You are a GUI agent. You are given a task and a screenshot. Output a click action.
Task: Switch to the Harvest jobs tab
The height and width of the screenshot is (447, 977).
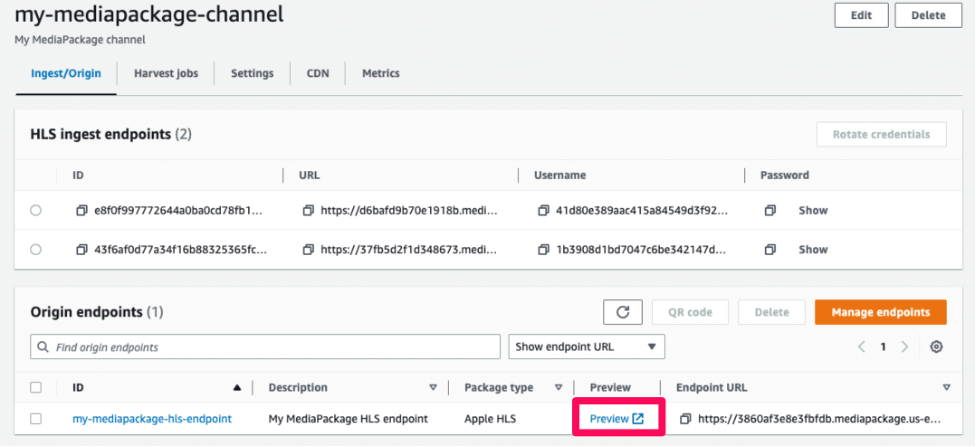[x=166, y=73]
